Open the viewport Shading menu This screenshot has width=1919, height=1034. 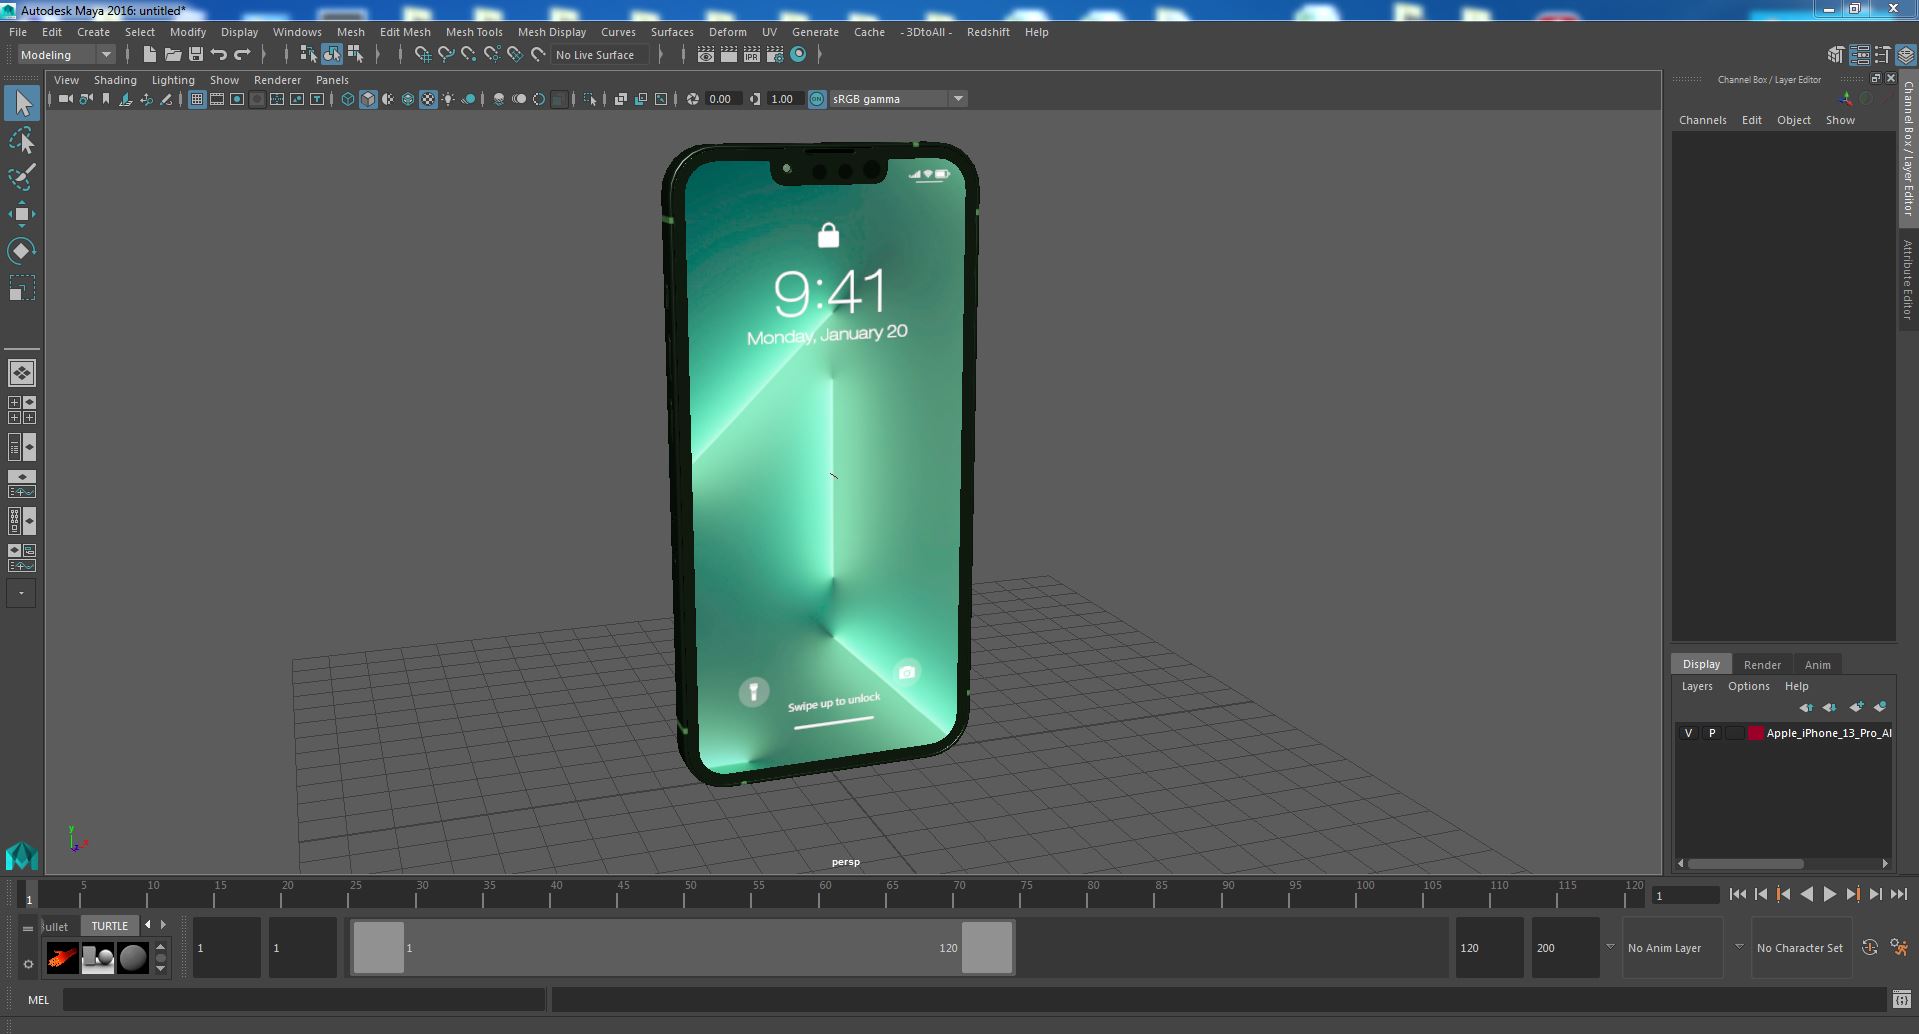(115, 80)
